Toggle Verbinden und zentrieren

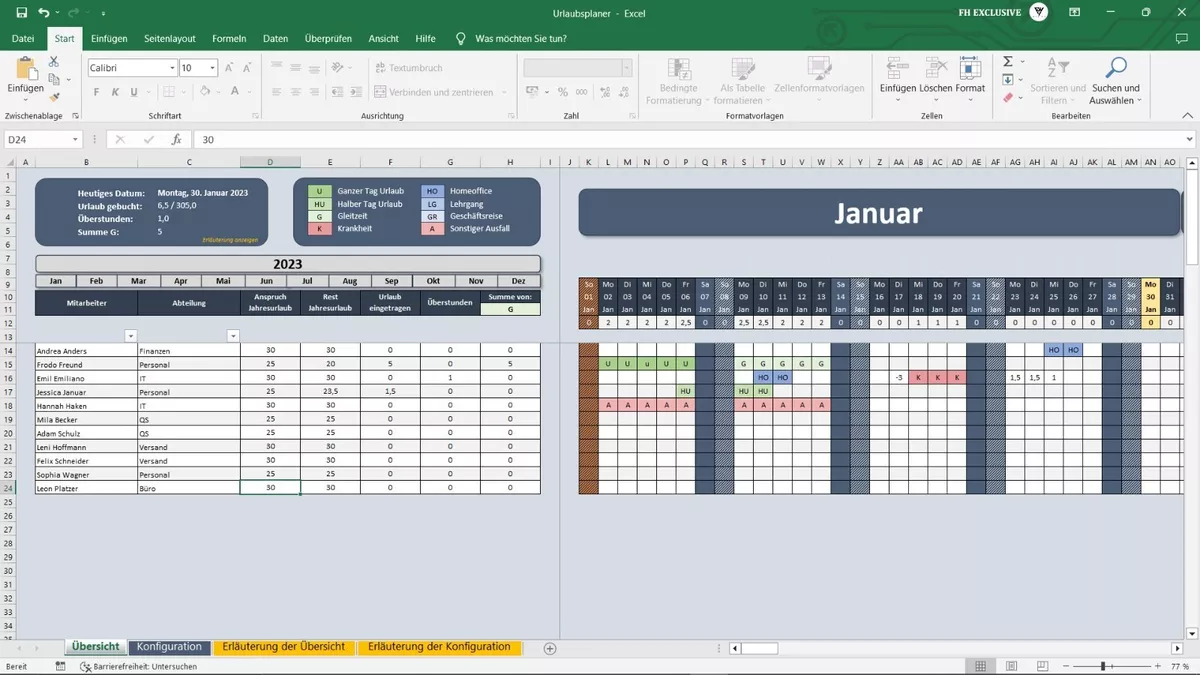coord(434,92)
